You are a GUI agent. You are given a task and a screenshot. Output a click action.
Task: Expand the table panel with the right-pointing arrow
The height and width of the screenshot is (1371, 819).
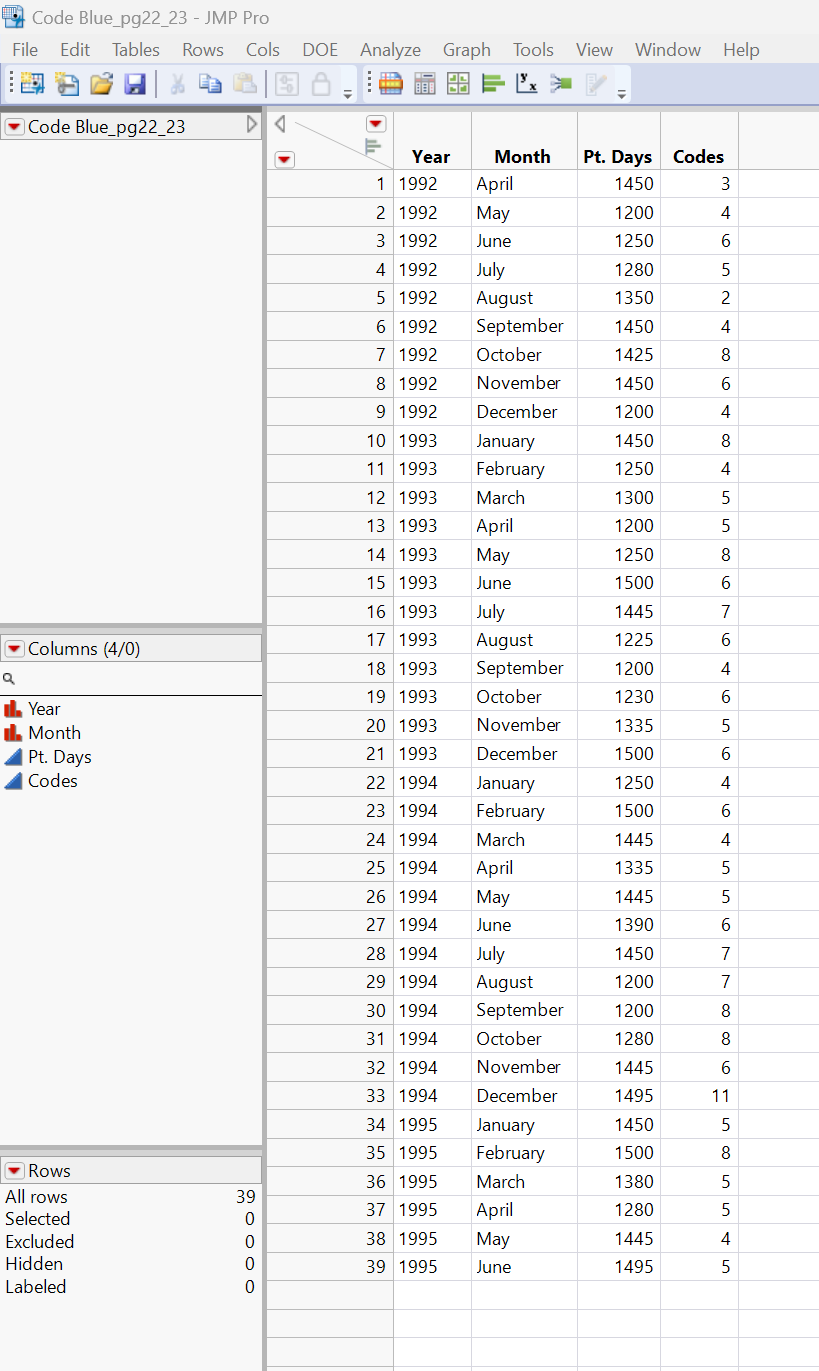pos(251,126)
